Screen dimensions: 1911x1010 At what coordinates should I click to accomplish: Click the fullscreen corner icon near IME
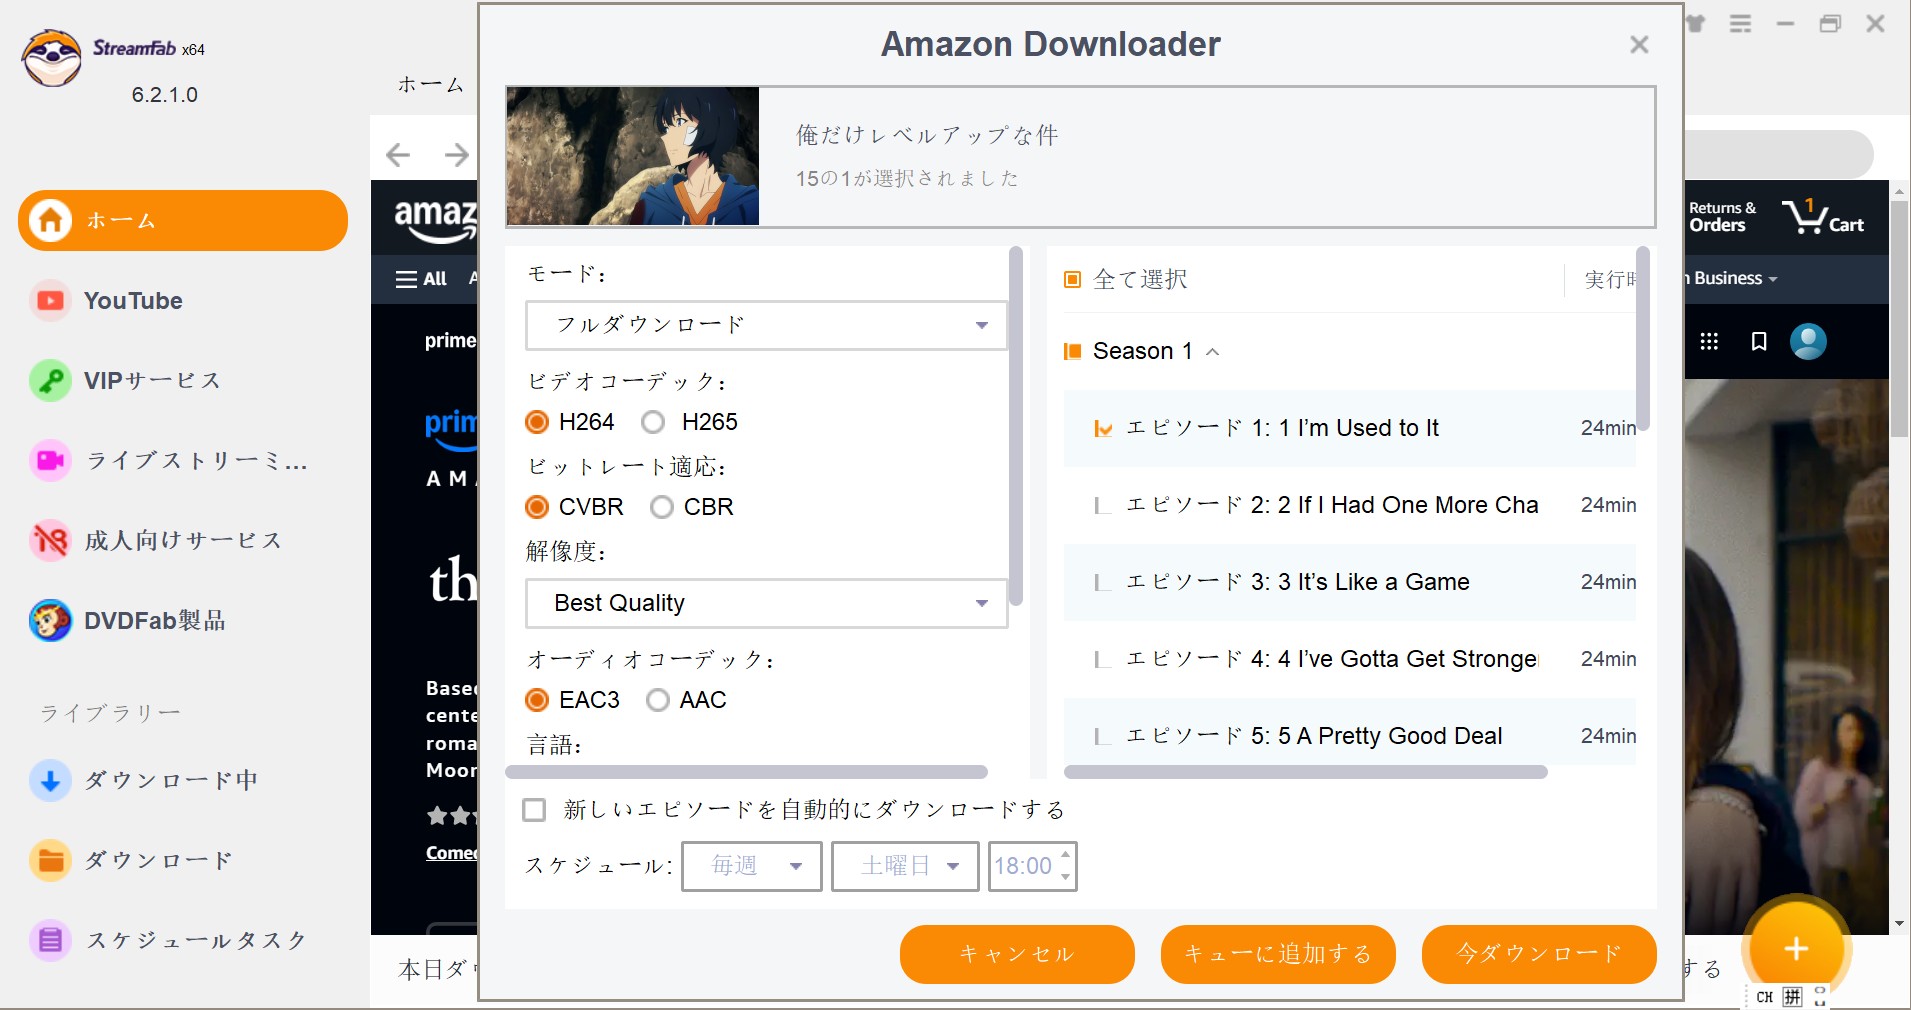point(1820,997)
